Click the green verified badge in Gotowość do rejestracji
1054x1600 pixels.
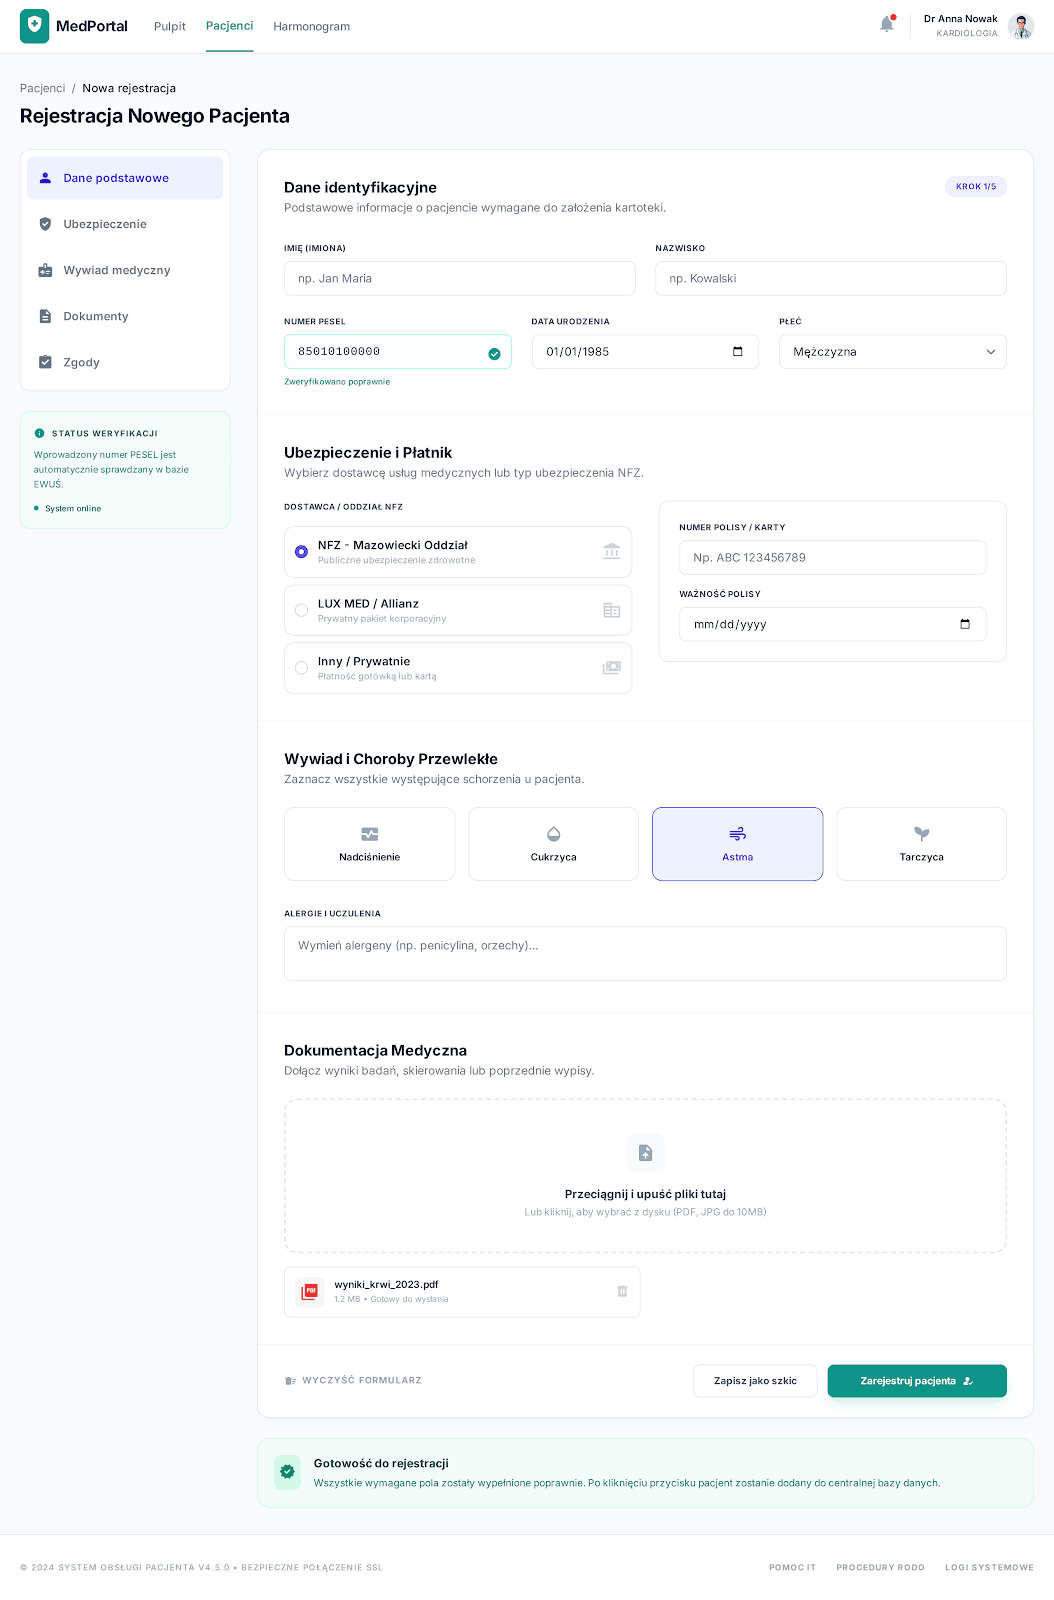point(288,1472)
